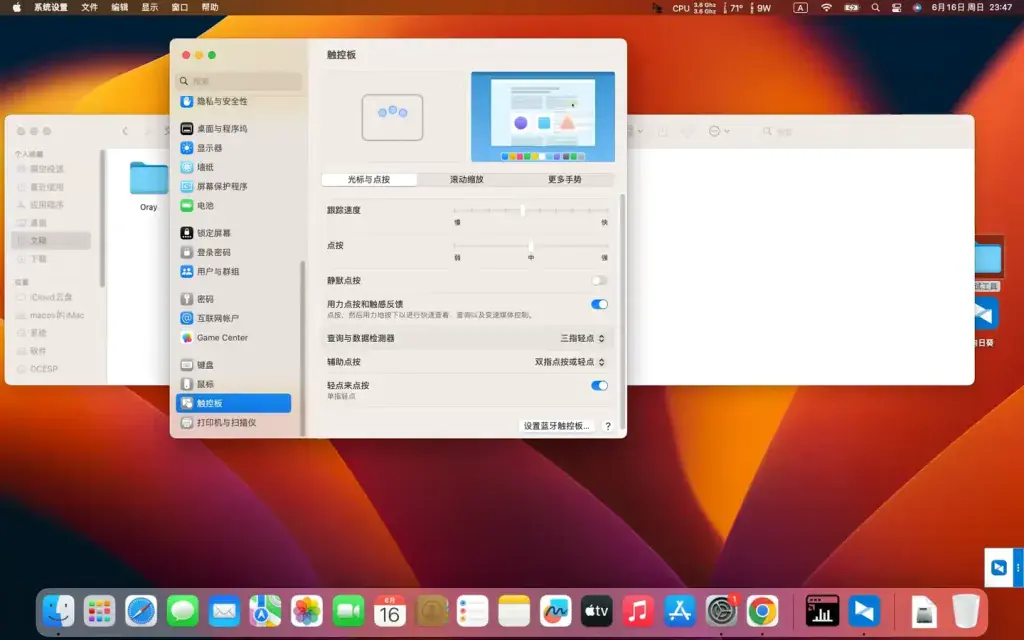Open 文件 menu in menu bar
The height and width of the screenshot is (640, 1024).
point(89,7)
